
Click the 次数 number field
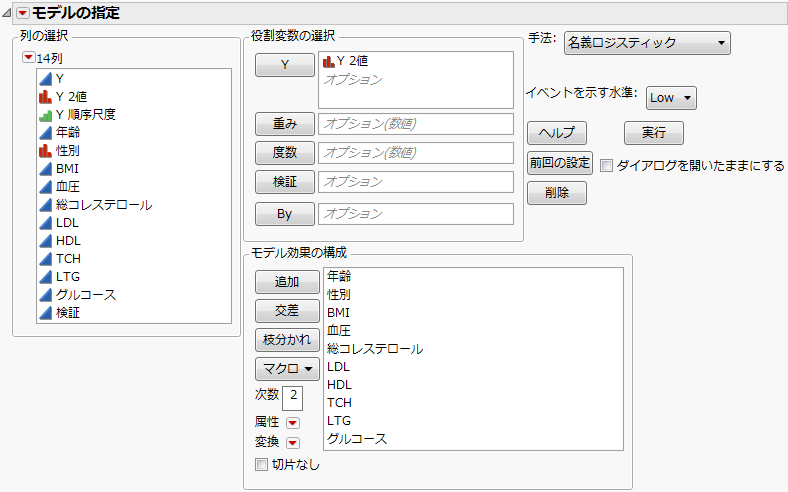click(293, 396)
